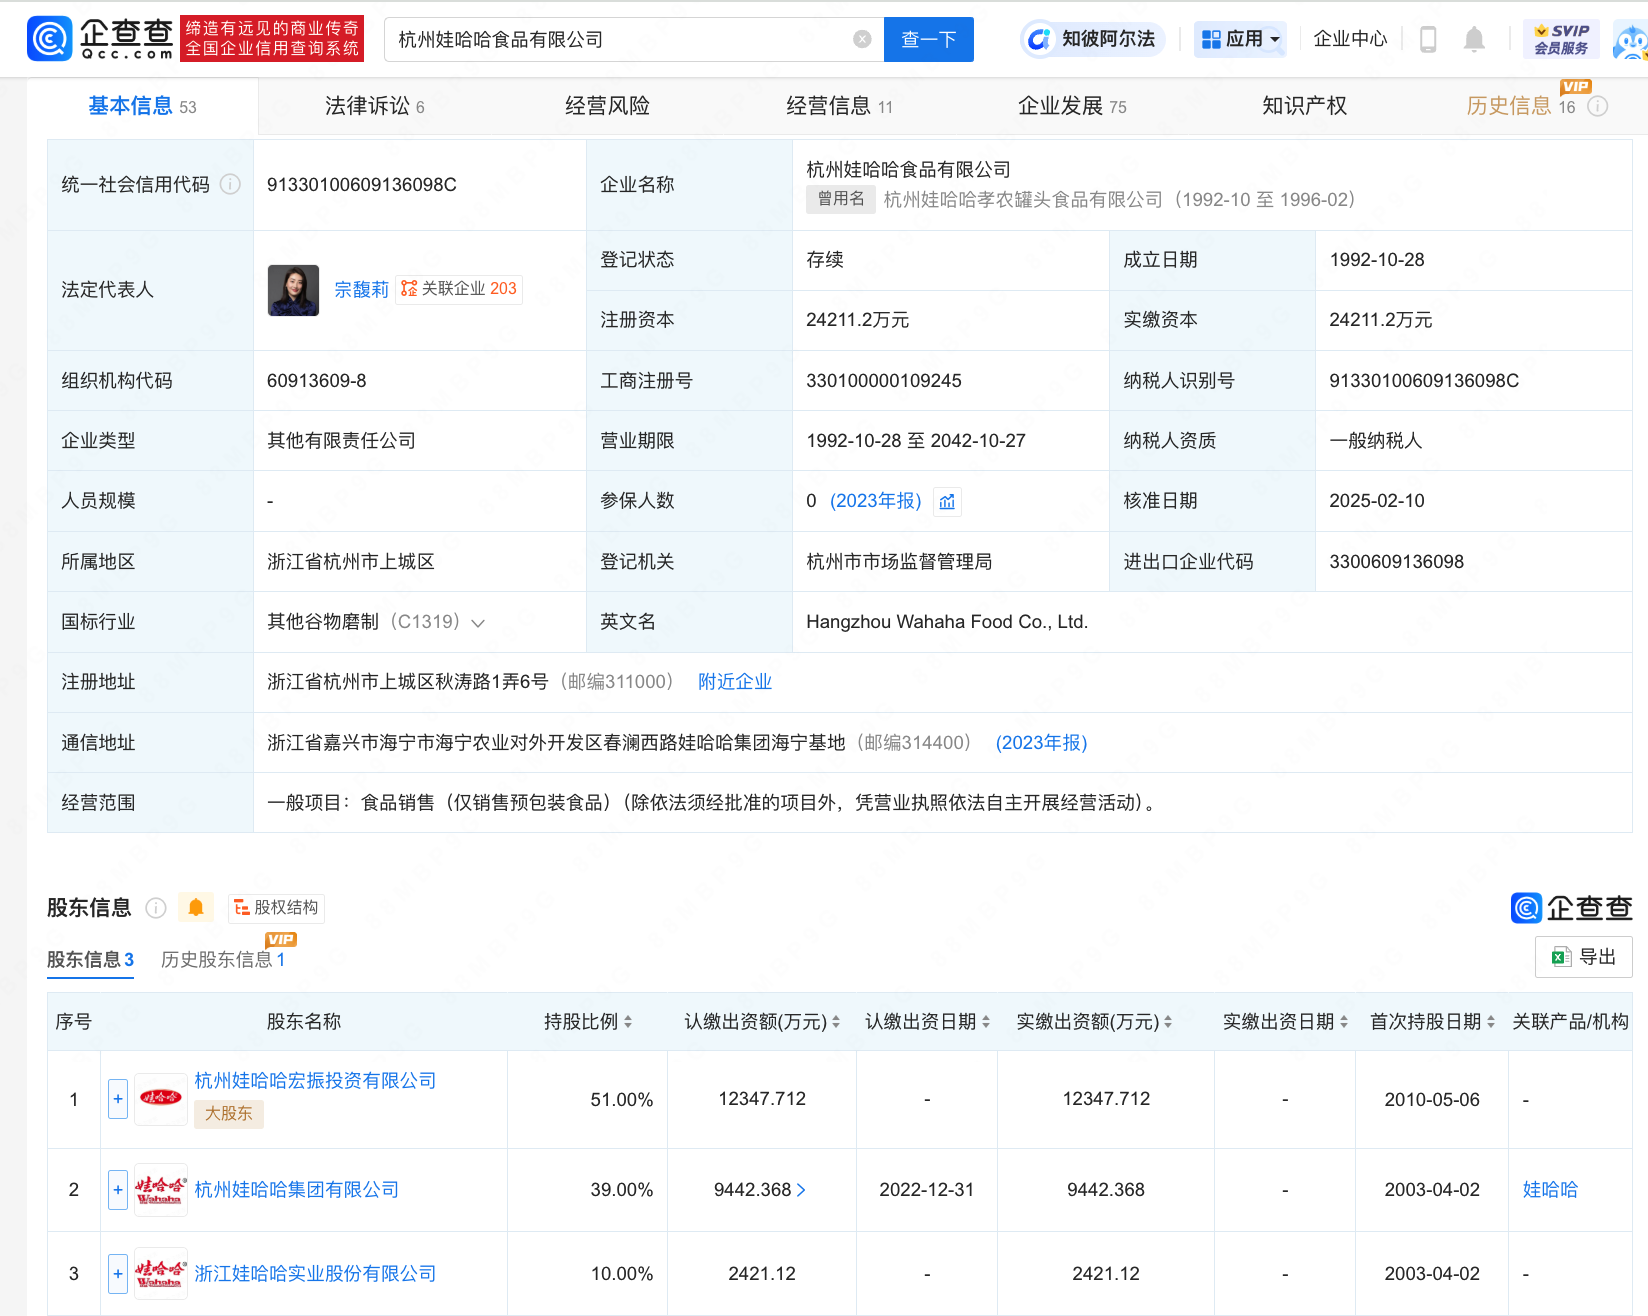Viewport: 1648px width, 1316px height.
Task: Open the notification bell in header
Action: (x=1473, y=39)
